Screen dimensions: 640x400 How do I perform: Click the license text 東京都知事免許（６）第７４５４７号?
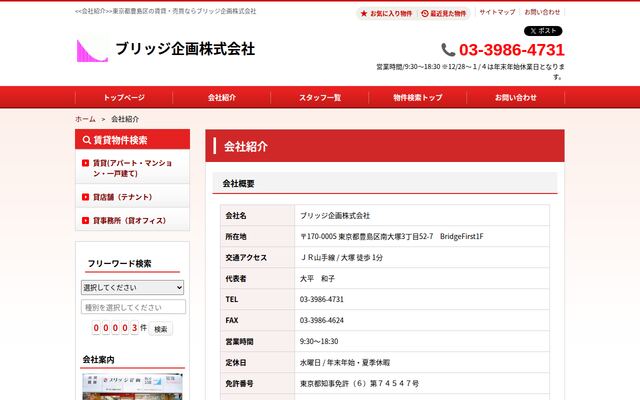359,383
